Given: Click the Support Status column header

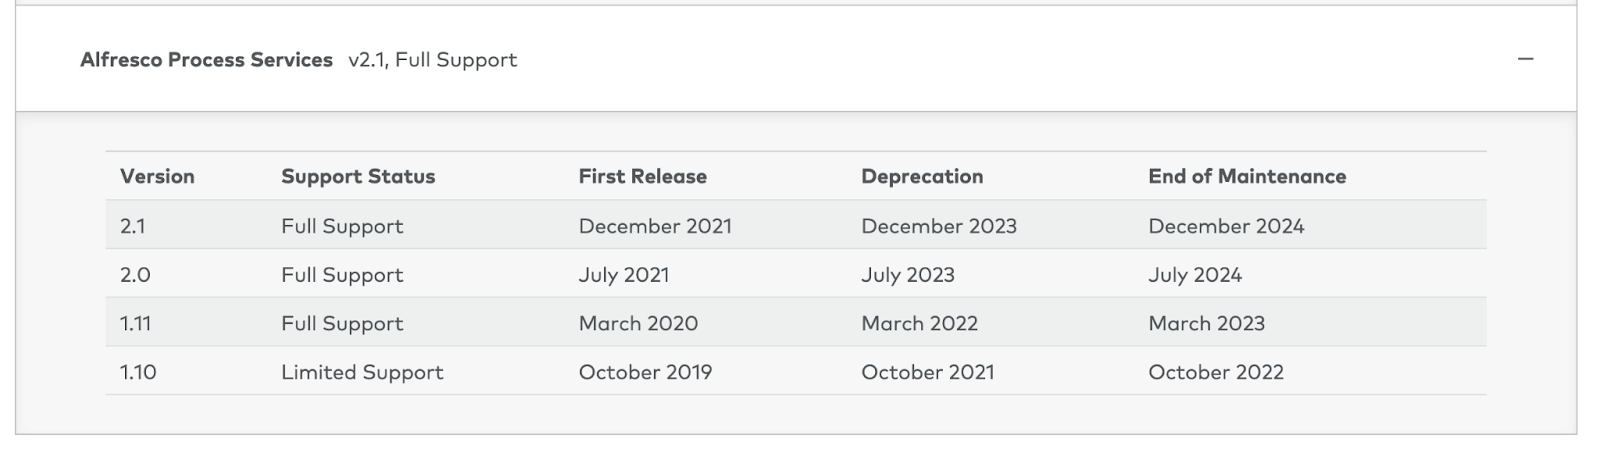Looking at the screenshot, I should pyautogui.click(x=358, y=177).
